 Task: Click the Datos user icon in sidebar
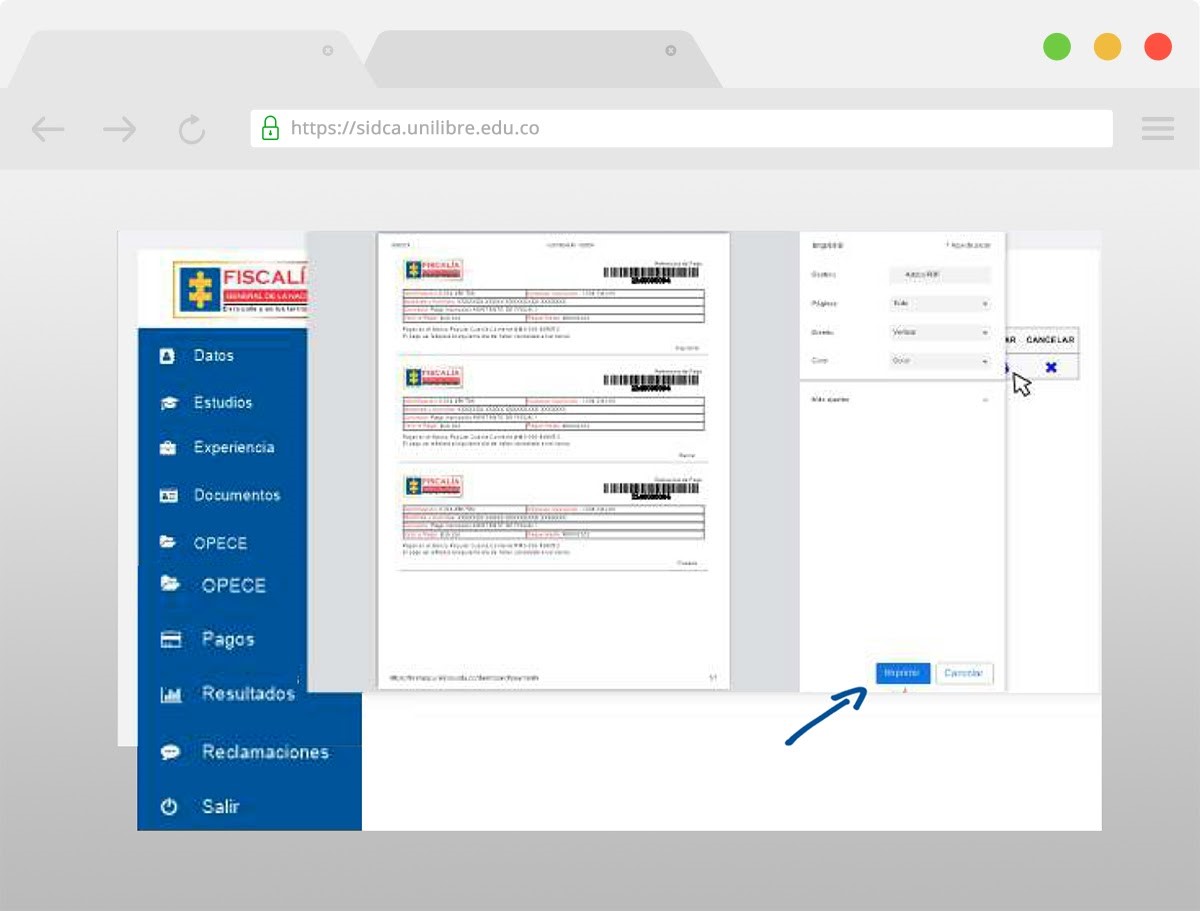click(x=168, y=356)
